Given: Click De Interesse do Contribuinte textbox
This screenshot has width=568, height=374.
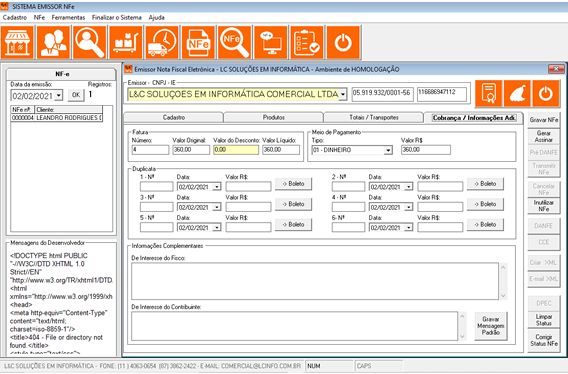Looking at the screenshot, I should (x=295, y=326).
